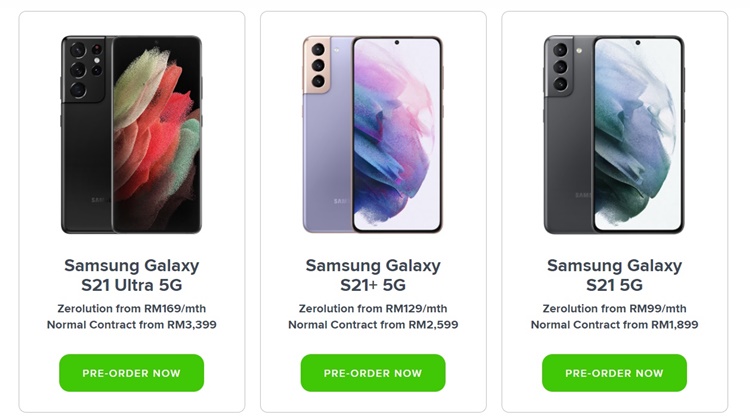
Task: Select the Samsung Galaxy S21 5G title
Action: coord(615,275)
